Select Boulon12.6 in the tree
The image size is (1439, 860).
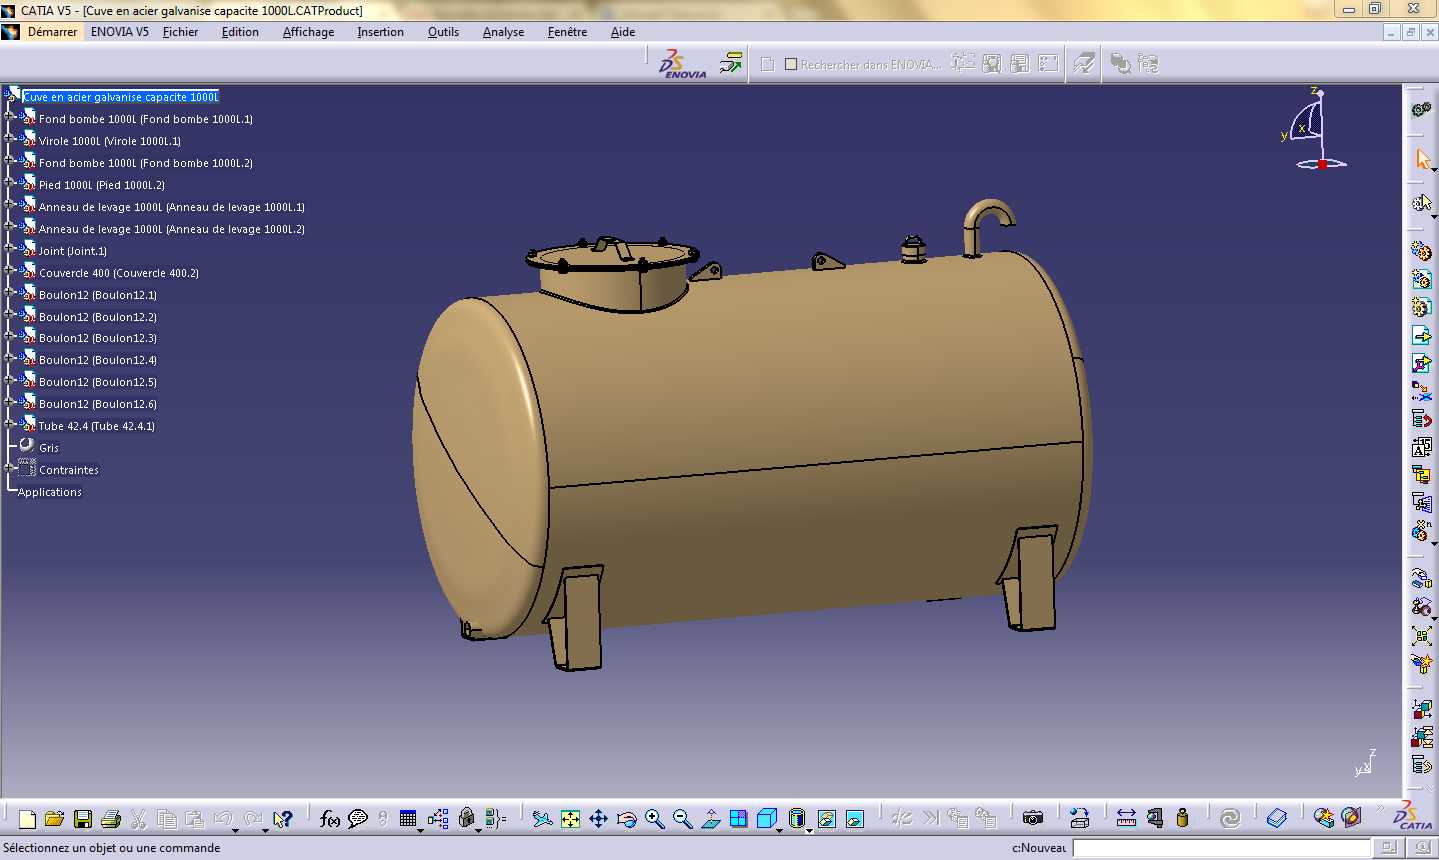tap(98, 404)
